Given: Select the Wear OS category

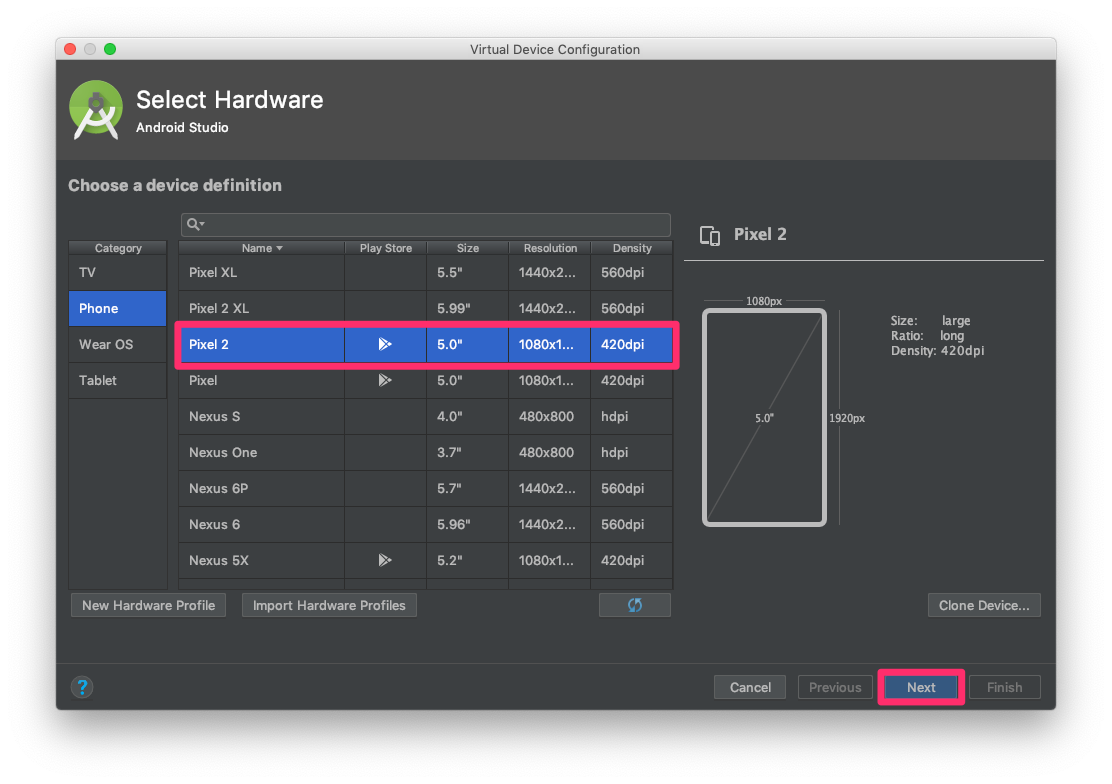Looking at the screenshot, I should 118,344.
